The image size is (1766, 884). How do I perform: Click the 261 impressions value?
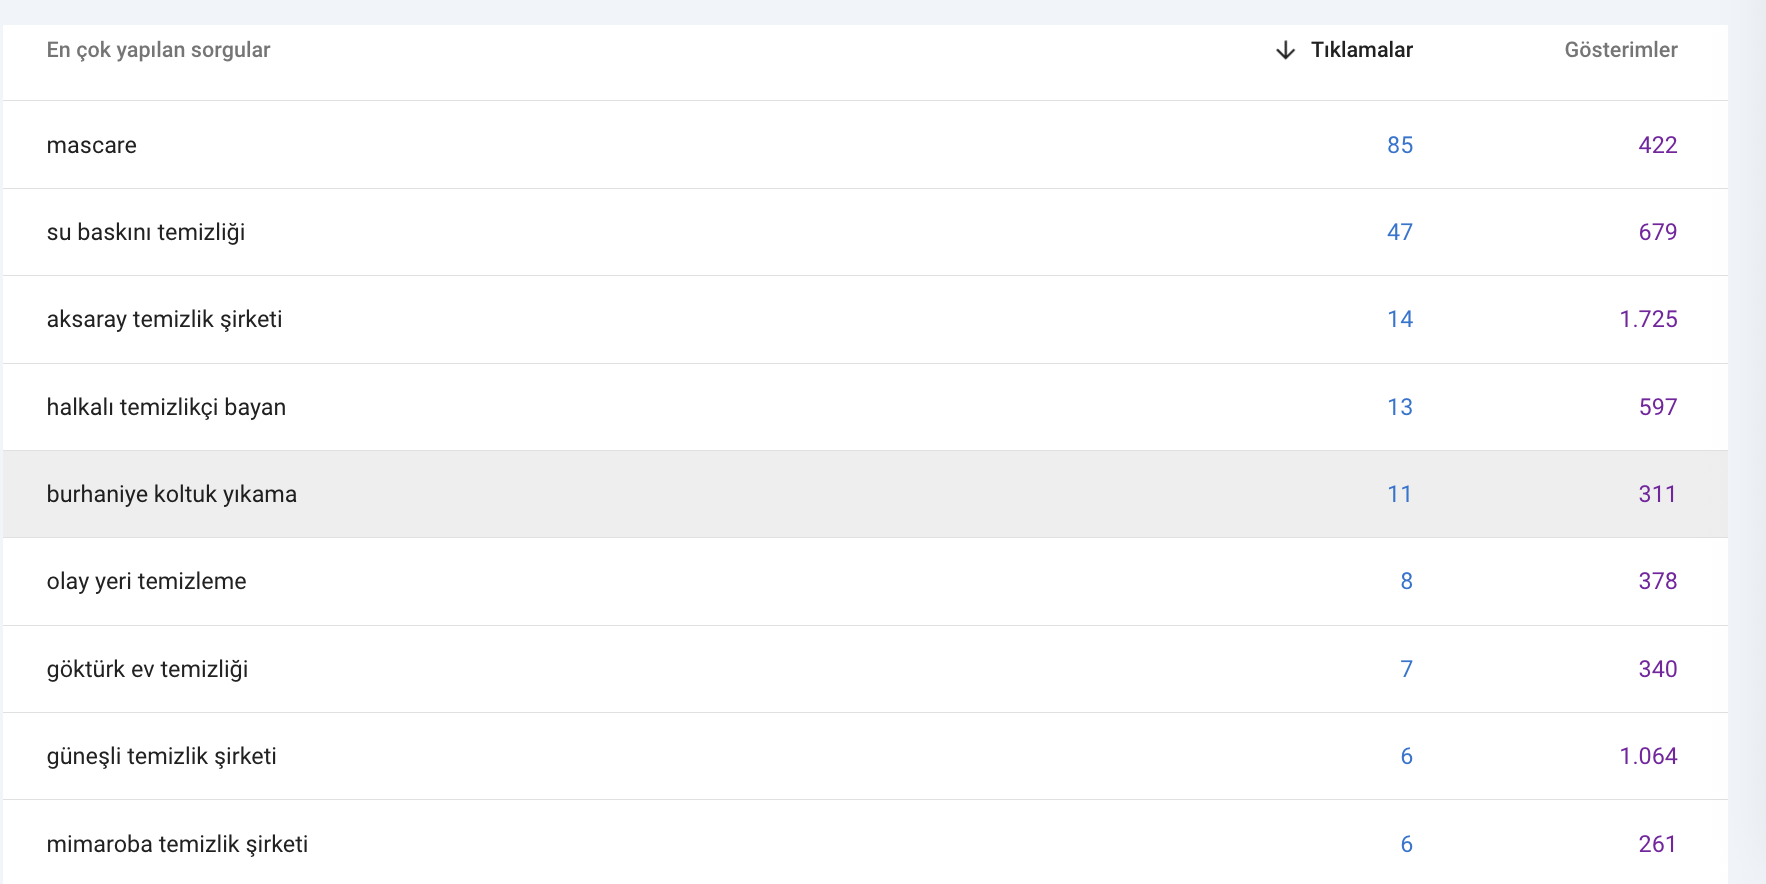click(x=1658, y=844)
